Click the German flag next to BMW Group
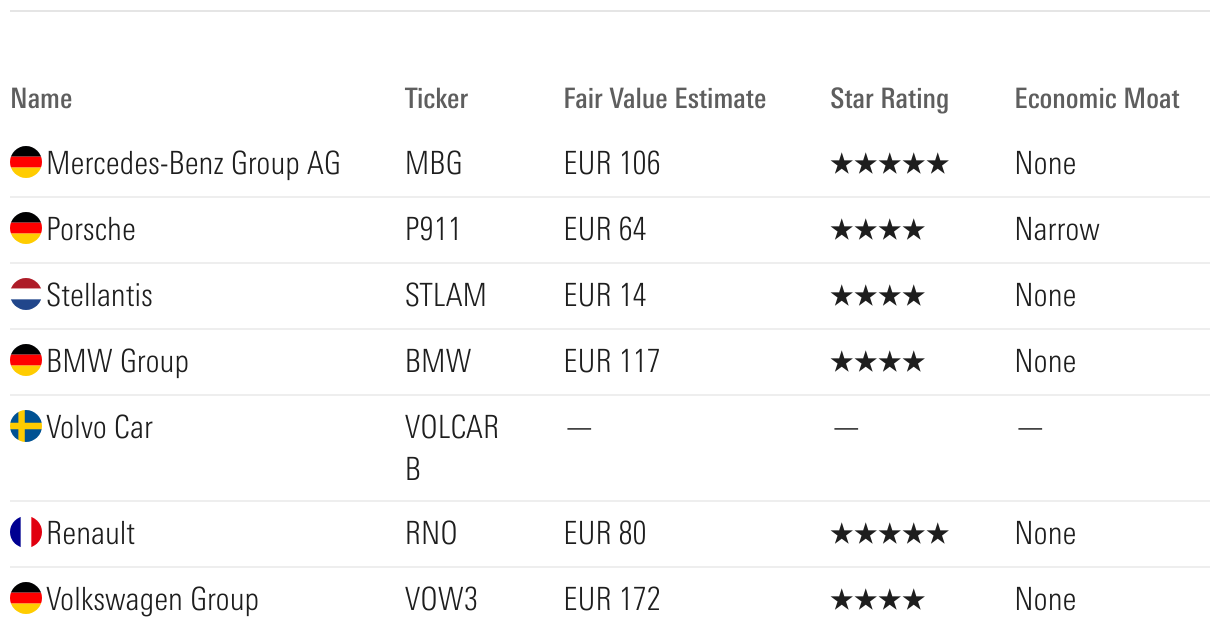The image size is (1220, 642). click(x=26, y=360)
